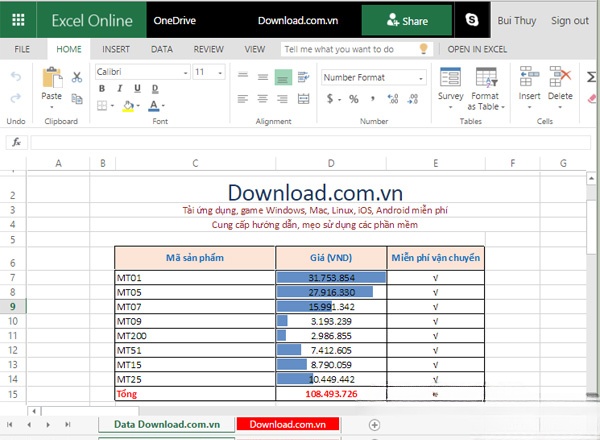Select top align icon
The width and height of the screenshot is (600, 440).
click(x=243, y=75)
